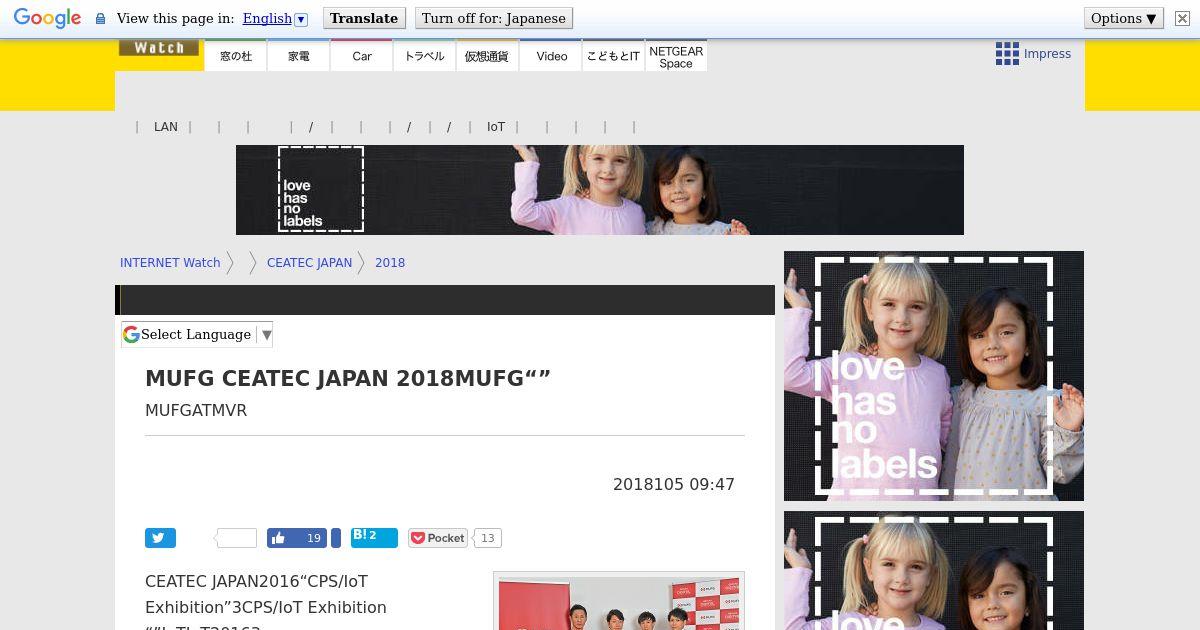Open the Options dropdown menu

(x=1124, y=18)
